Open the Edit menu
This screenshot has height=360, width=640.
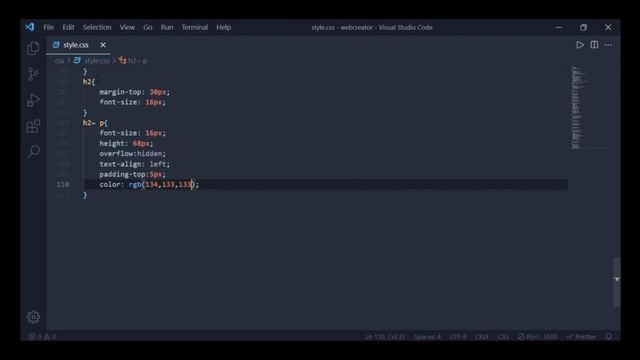coord(68,27)
